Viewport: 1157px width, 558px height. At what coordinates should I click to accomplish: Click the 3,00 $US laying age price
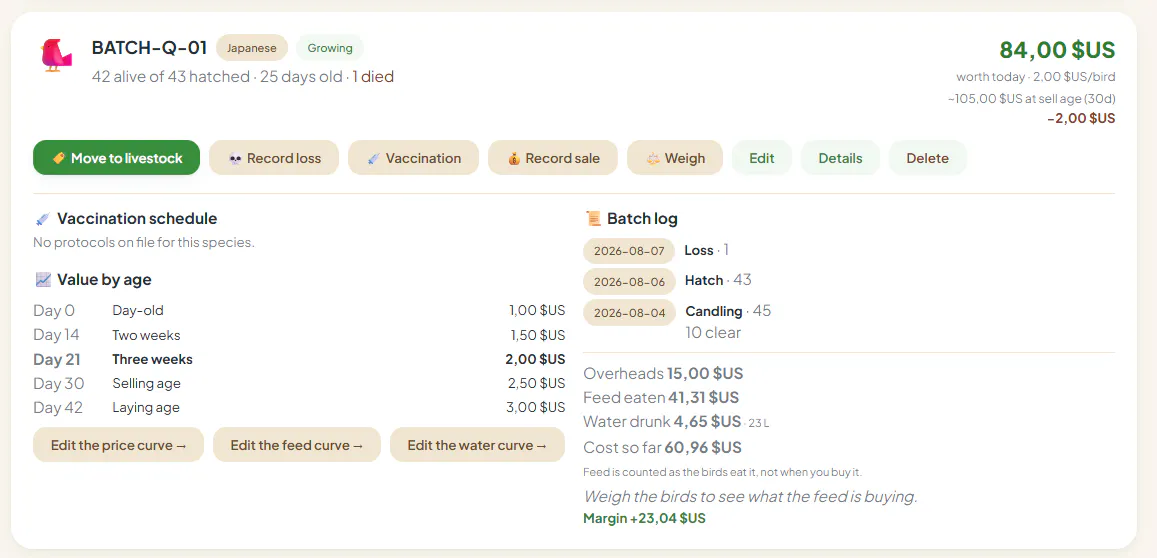tap(537, 407)
